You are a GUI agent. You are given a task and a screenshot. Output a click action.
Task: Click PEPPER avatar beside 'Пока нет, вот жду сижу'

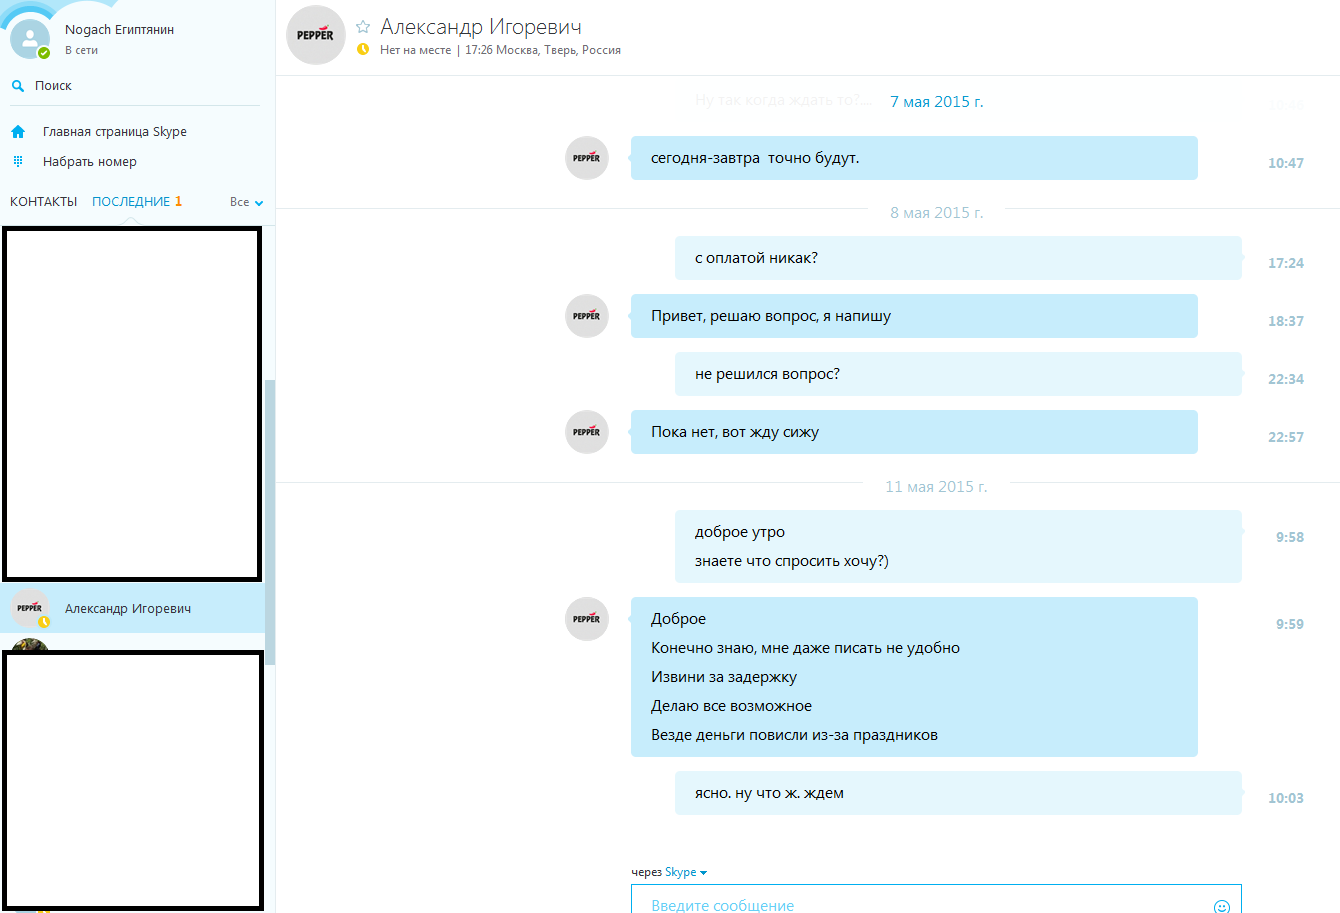tap(587, 432)
